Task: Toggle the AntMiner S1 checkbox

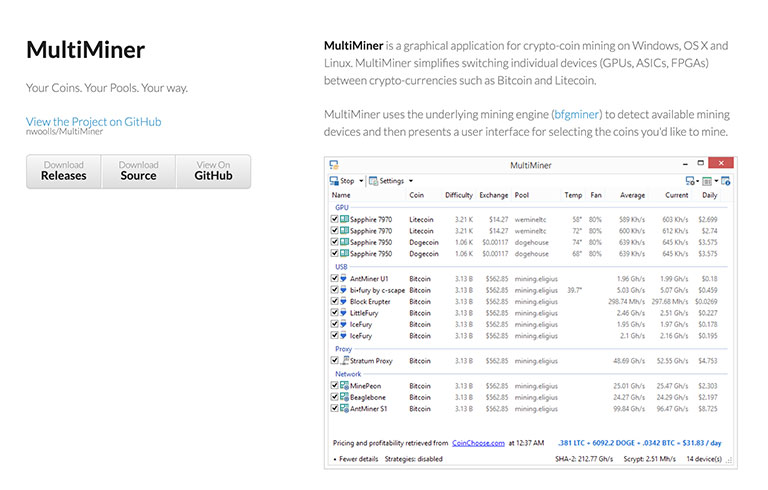Action: [x=335, y=408]
